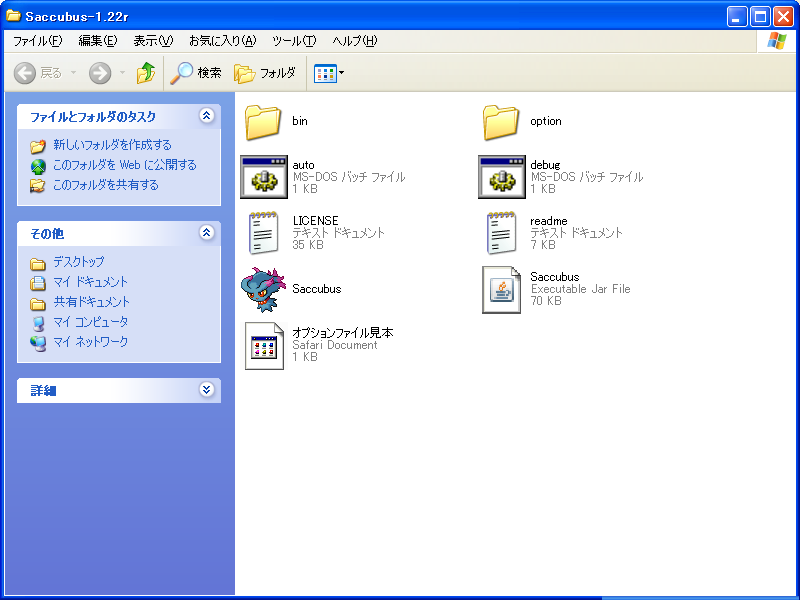Click the Windows flag logo
Image resolution: width=800 pixels, height=600 pixels.
(777, 41)
